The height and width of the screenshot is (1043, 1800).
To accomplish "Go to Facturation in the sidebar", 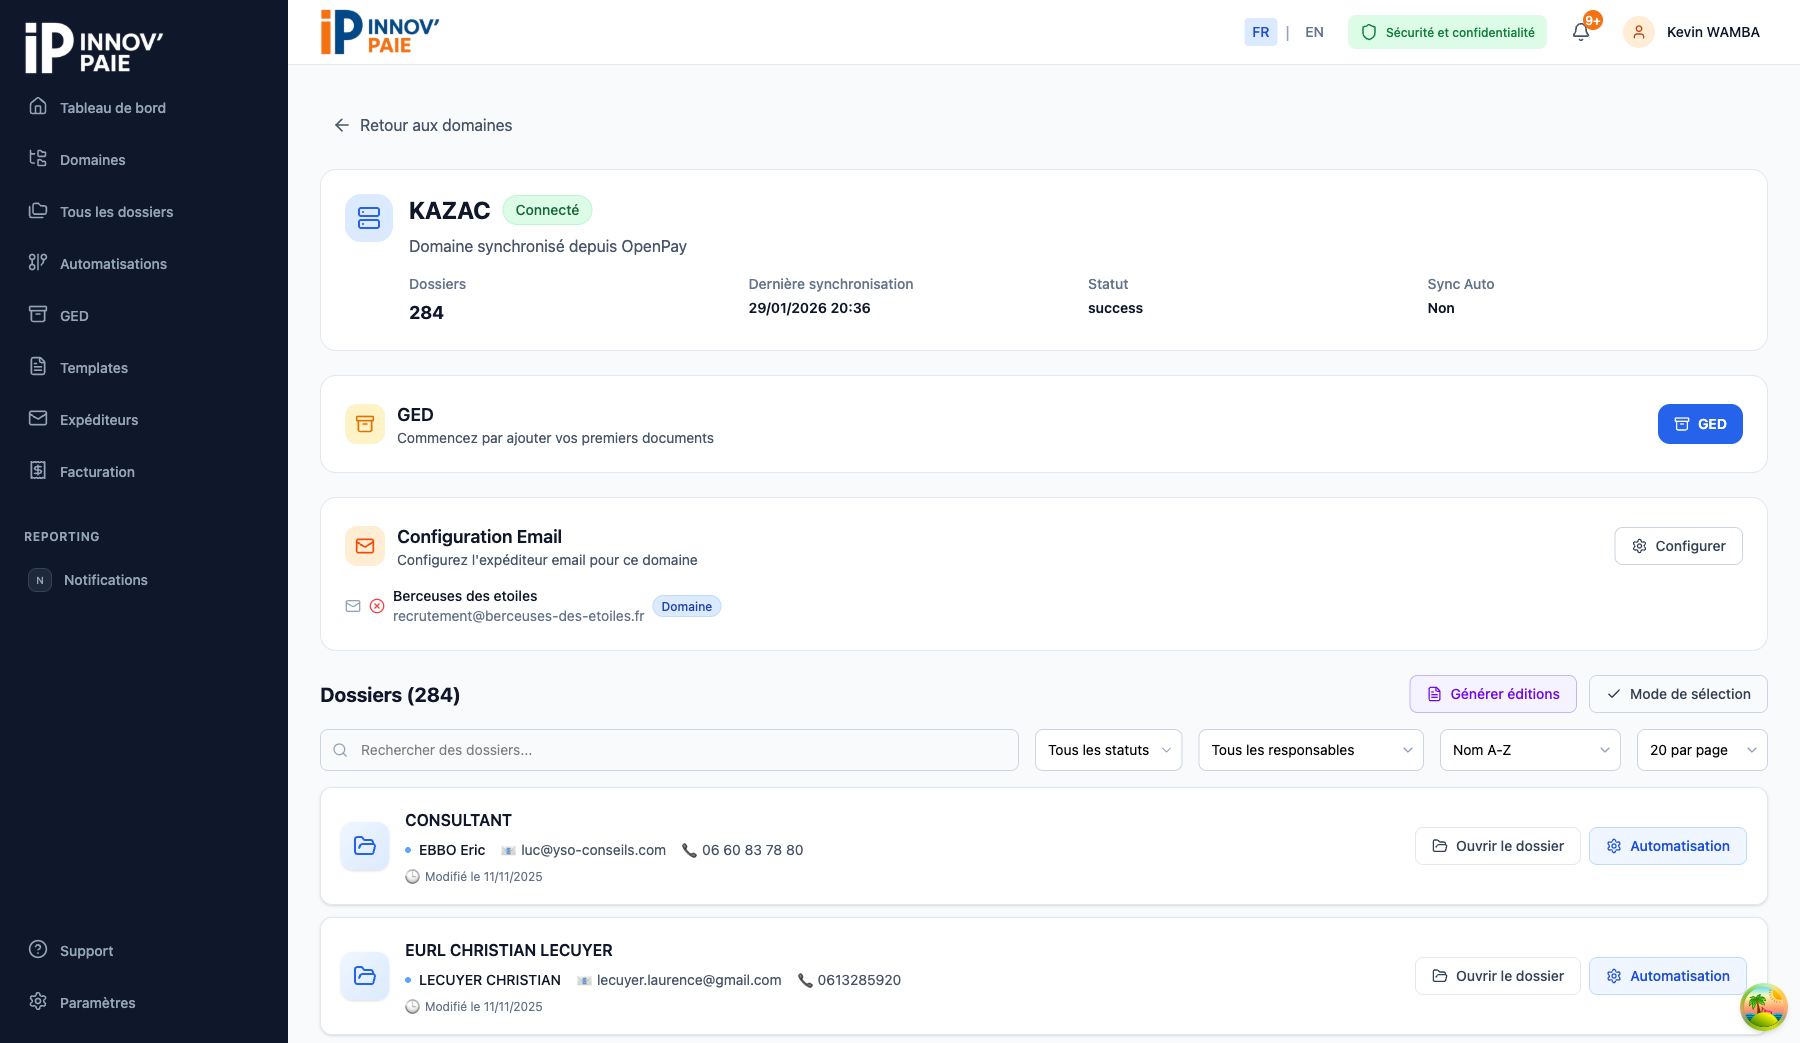I will point(97,472).
